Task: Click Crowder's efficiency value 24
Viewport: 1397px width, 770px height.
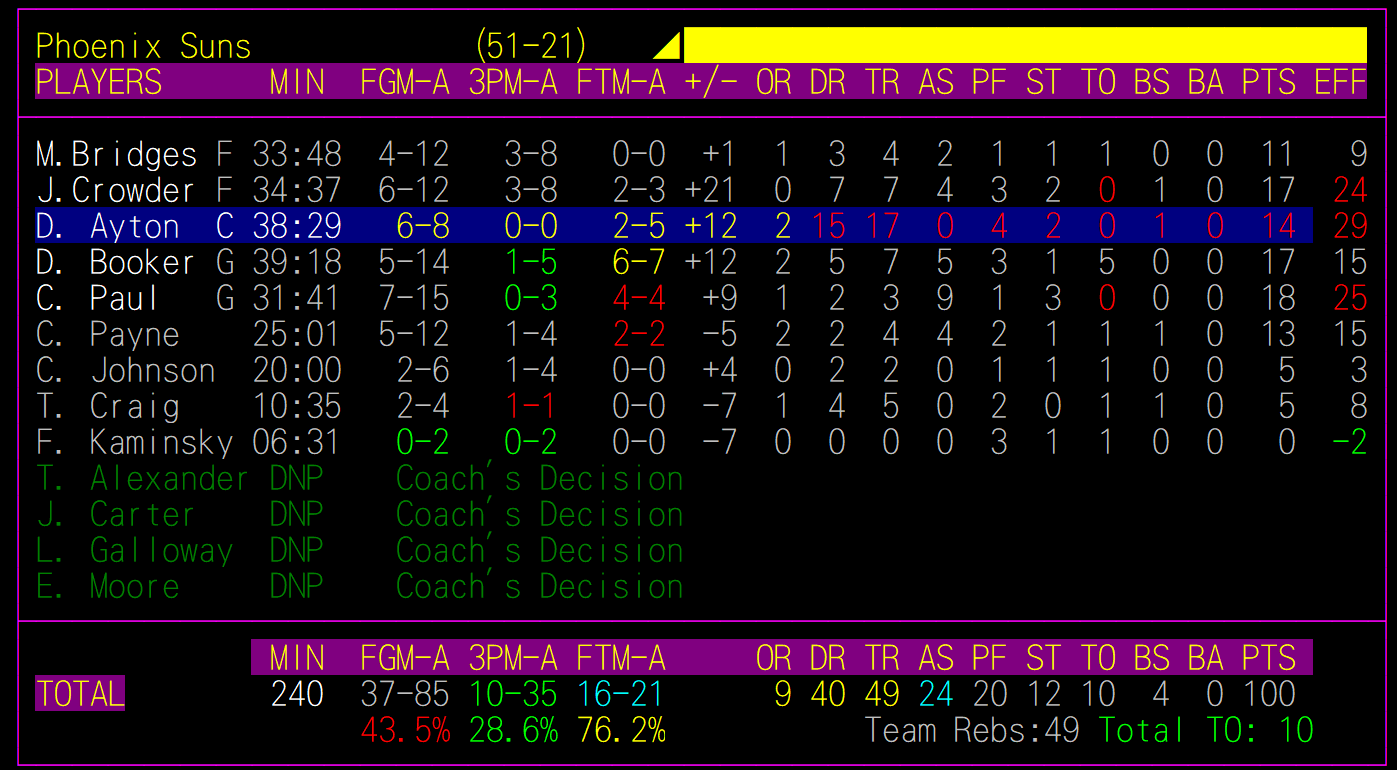Action: (1349, 190)
